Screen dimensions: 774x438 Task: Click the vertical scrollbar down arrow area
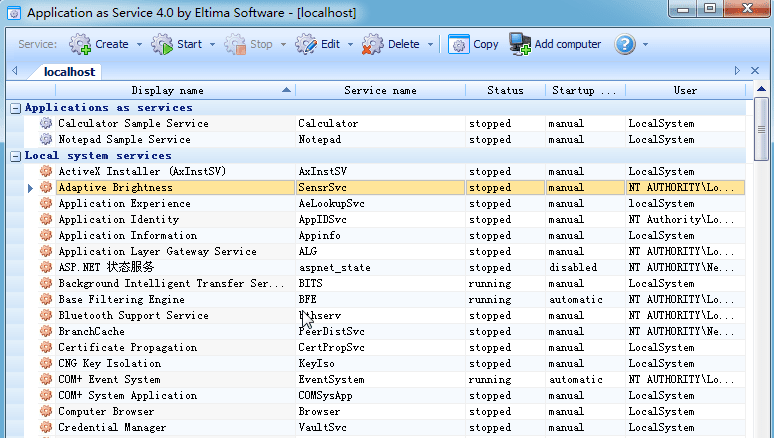tap(762, 430)
